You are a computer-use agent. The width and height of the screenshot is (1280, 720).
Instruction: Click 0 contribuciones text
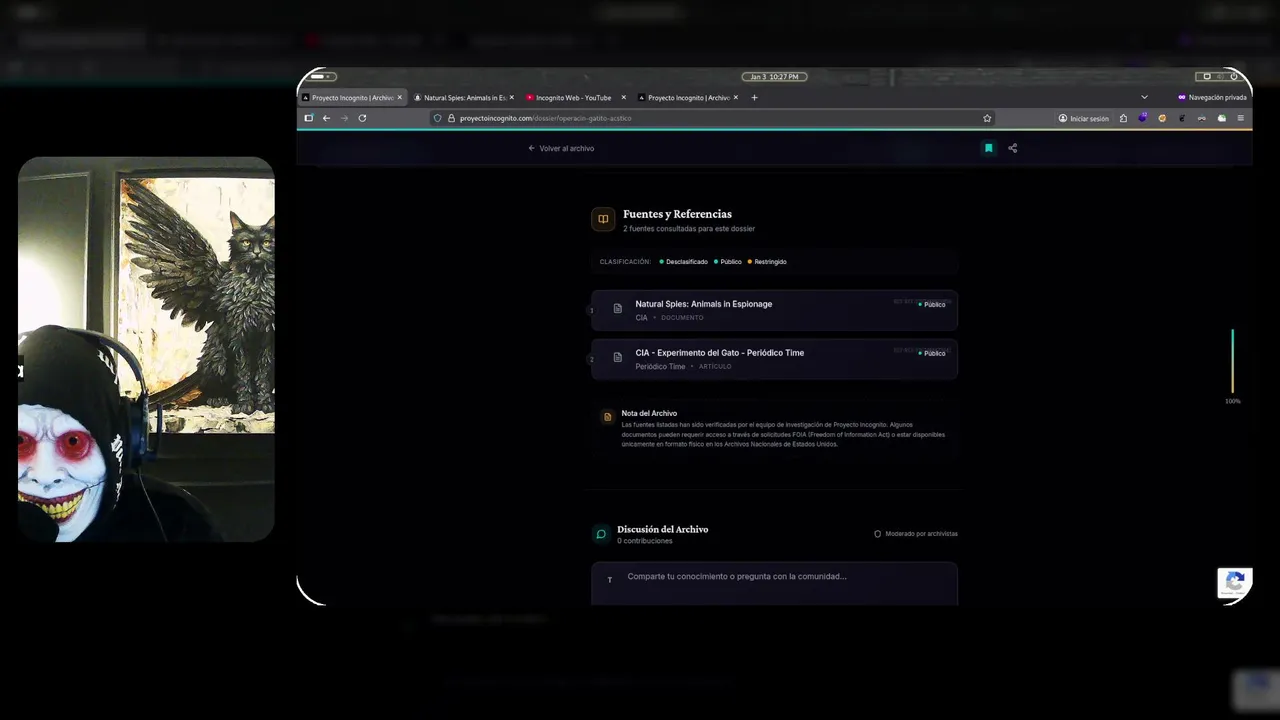645,541
